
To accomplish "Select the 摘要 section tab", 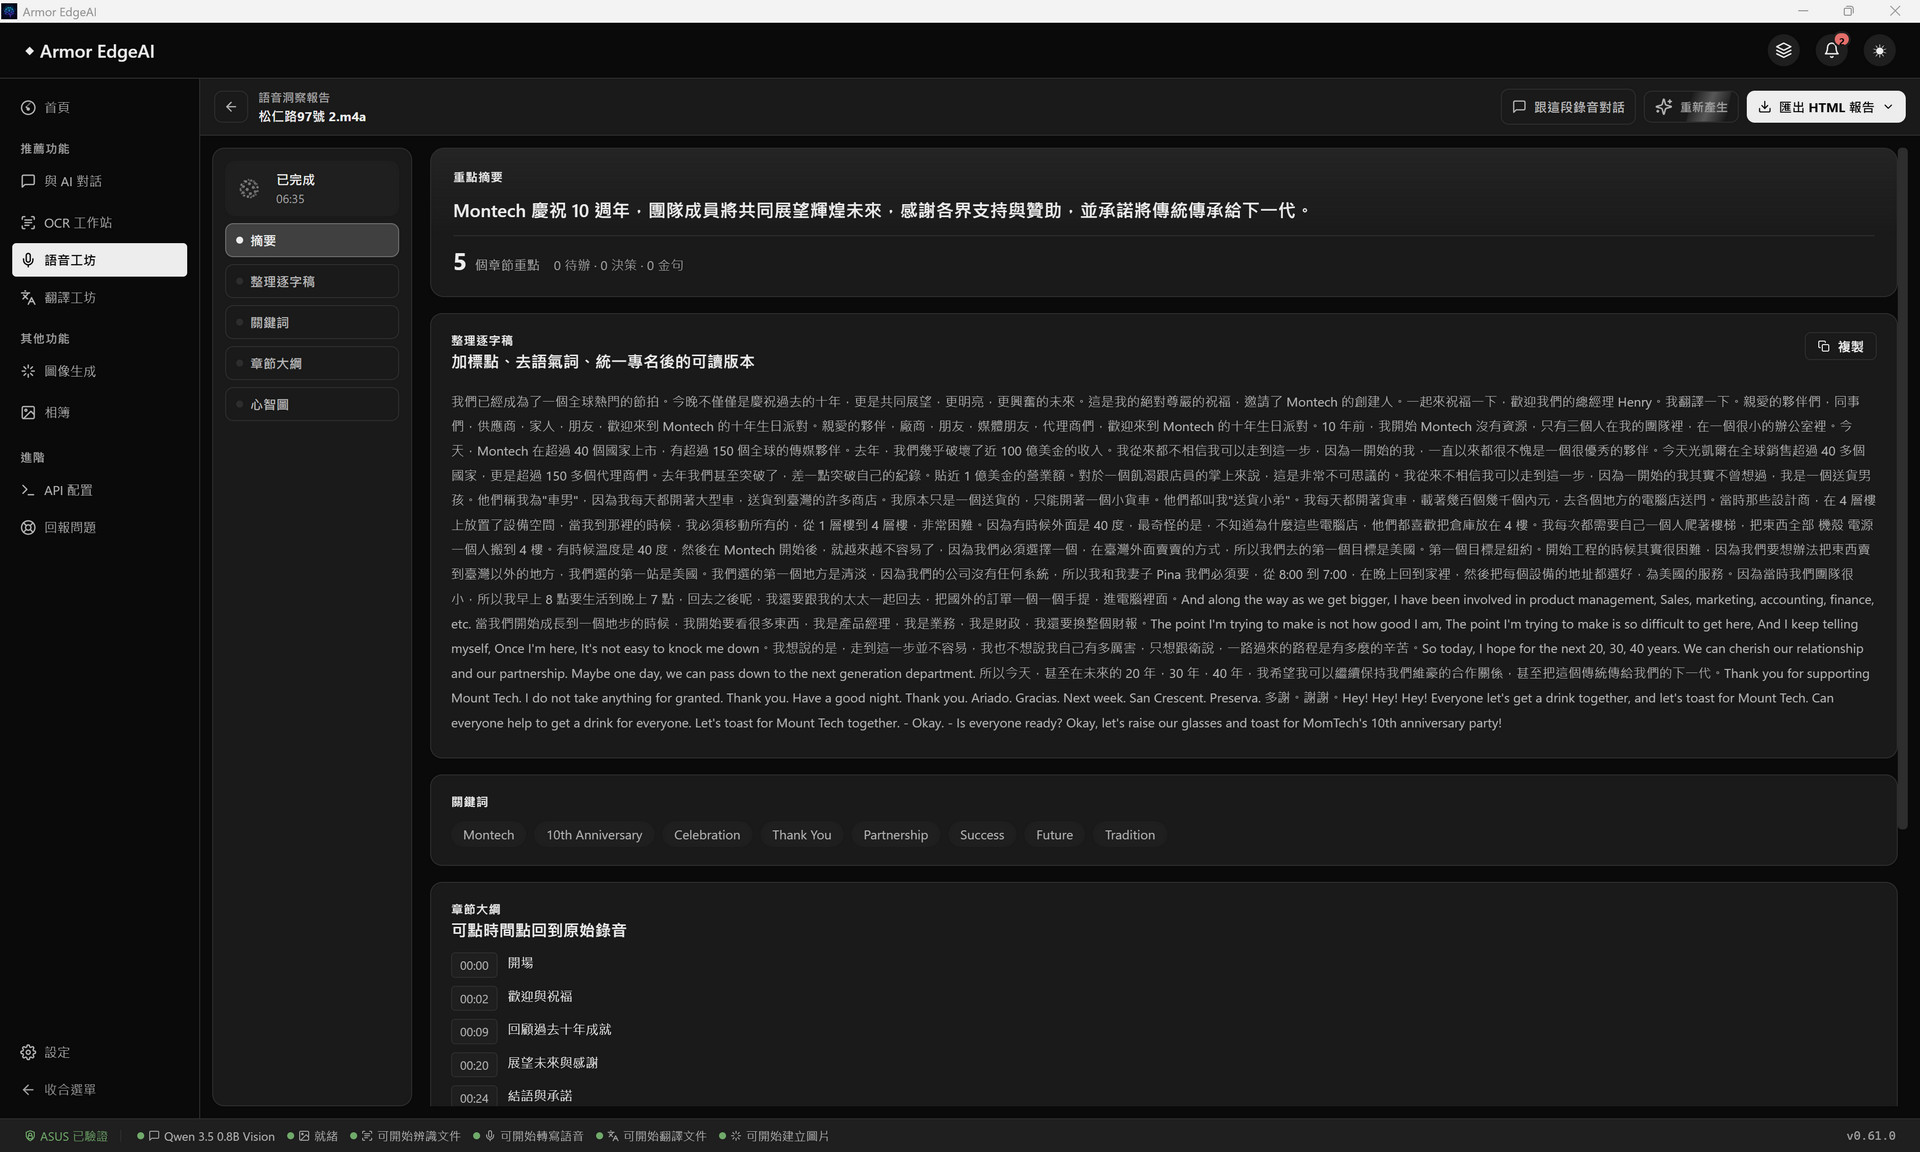I will [312, 241].
